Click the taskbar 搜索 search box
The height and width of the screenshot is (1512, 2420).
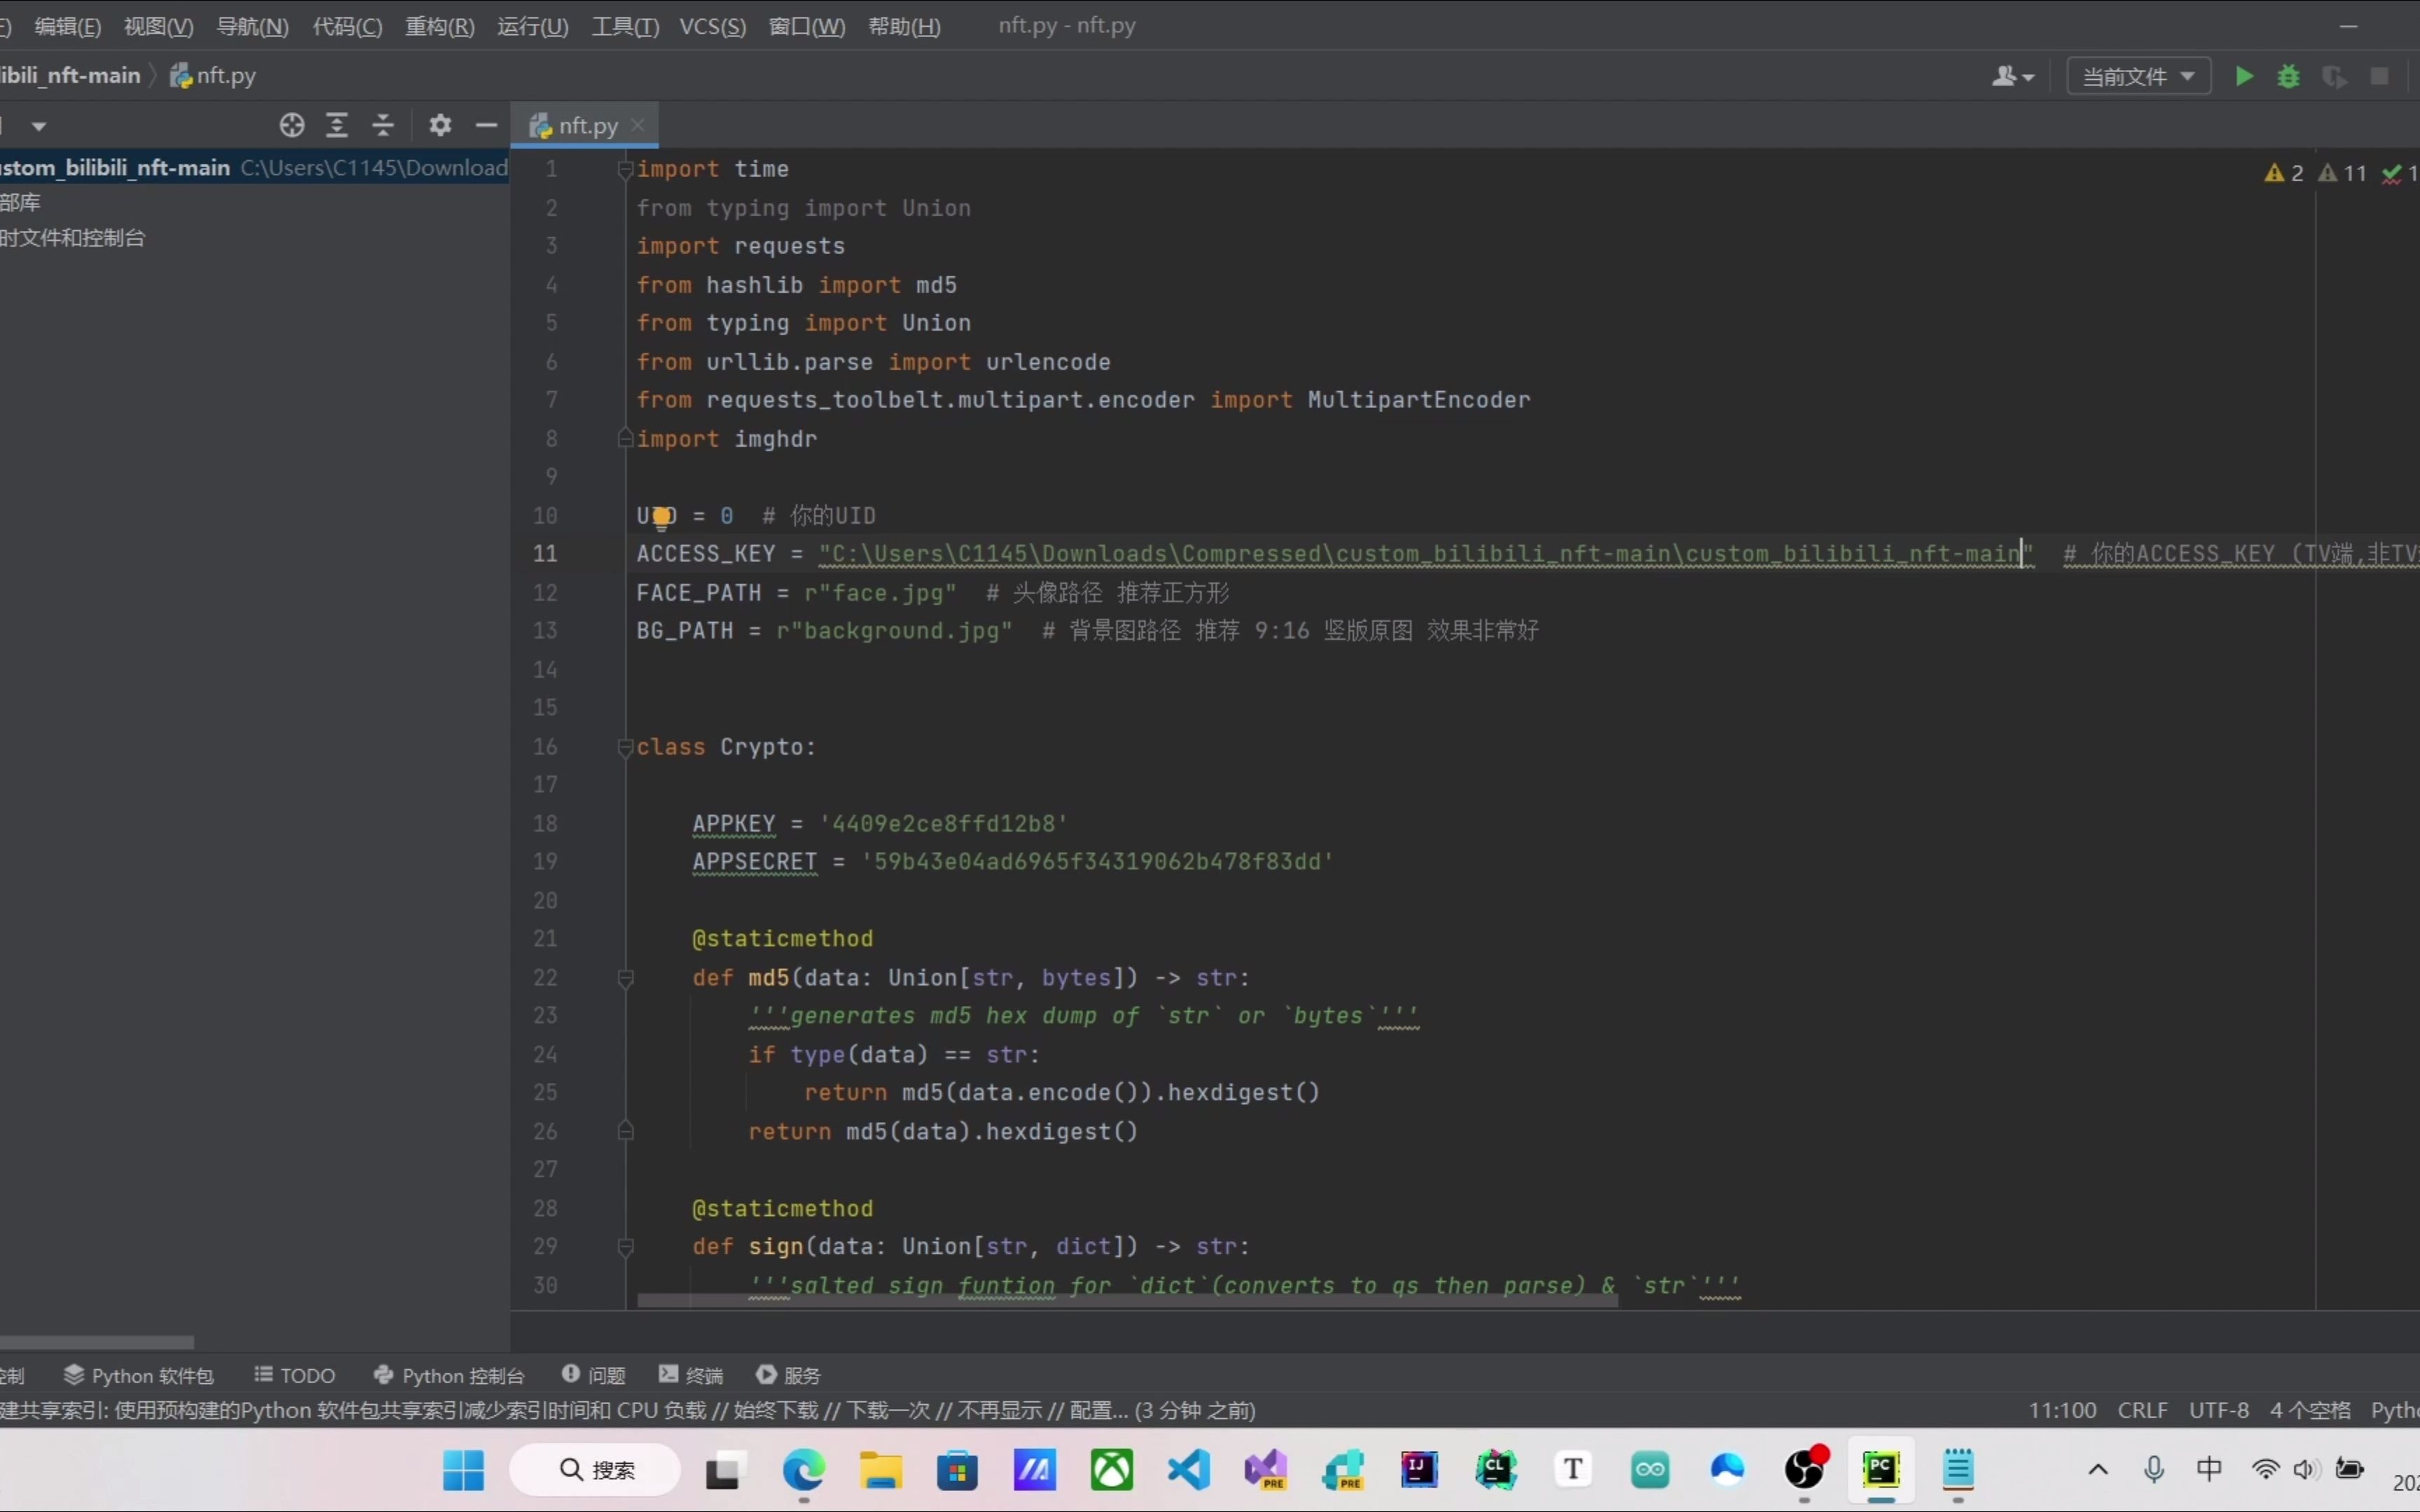point(596,1470)
